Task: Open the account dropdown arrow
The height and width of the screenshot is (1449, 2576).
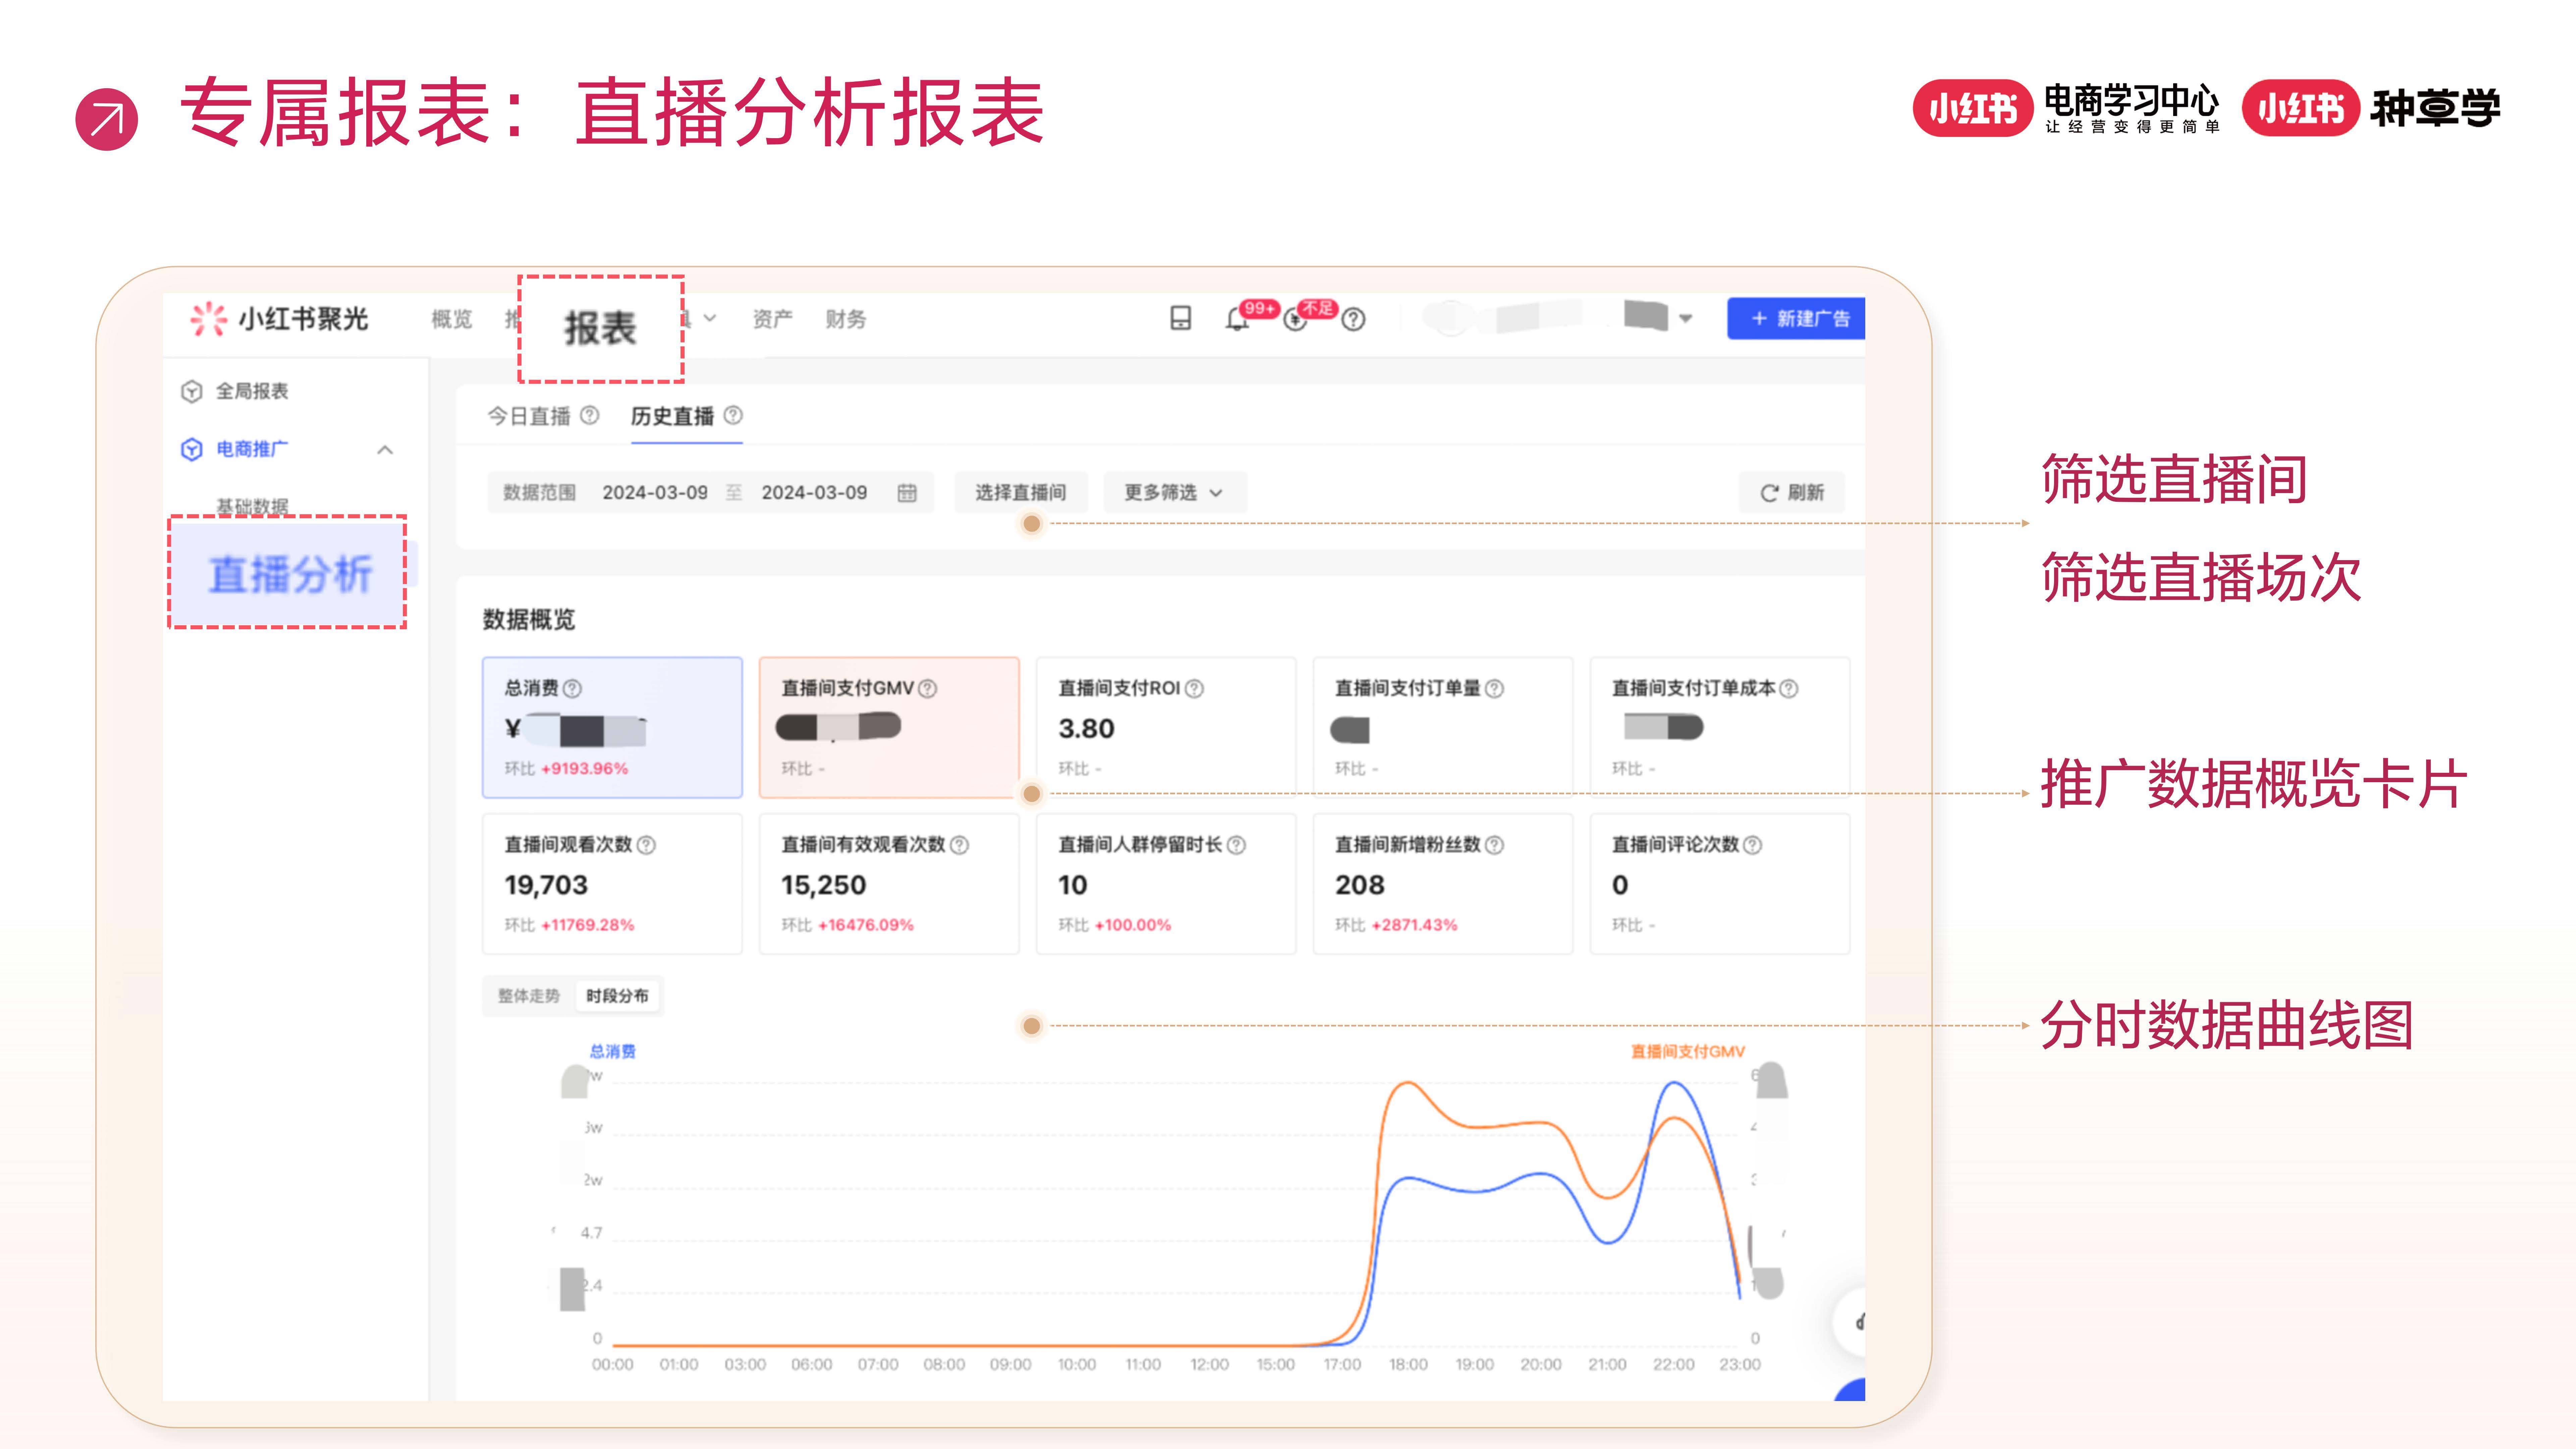Action: click(1686, 319)
